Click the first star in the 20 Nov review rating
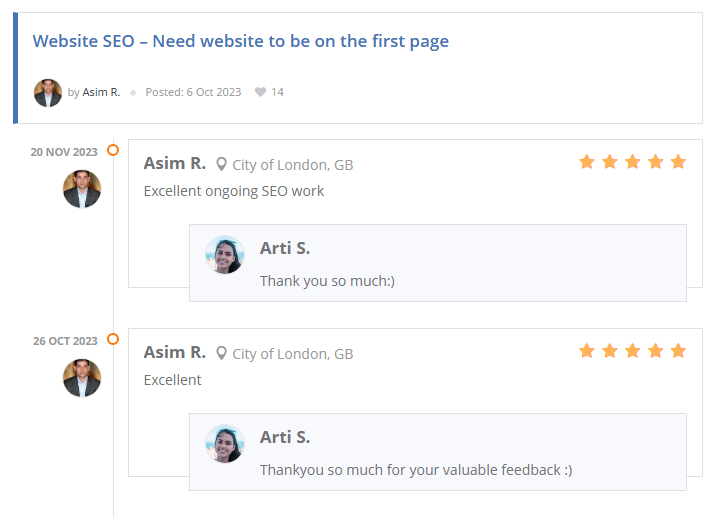 point(587,162)
